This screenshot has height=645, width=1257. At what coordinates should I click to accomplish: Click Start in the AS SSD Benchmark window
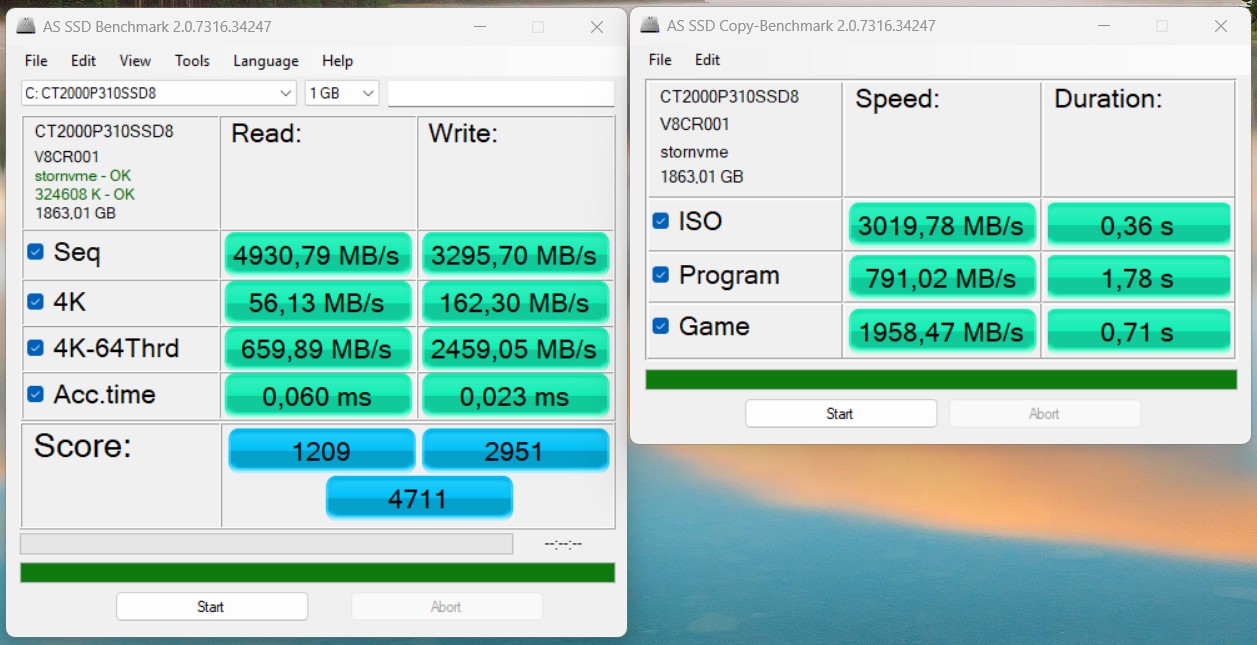[211, 606]
